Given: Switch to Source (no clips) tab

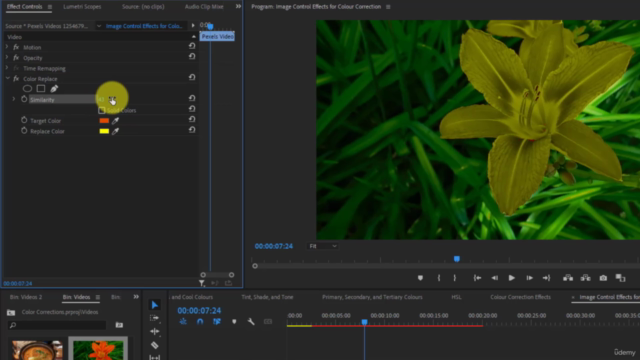Looking at the screenshot, I should point(143,7).
